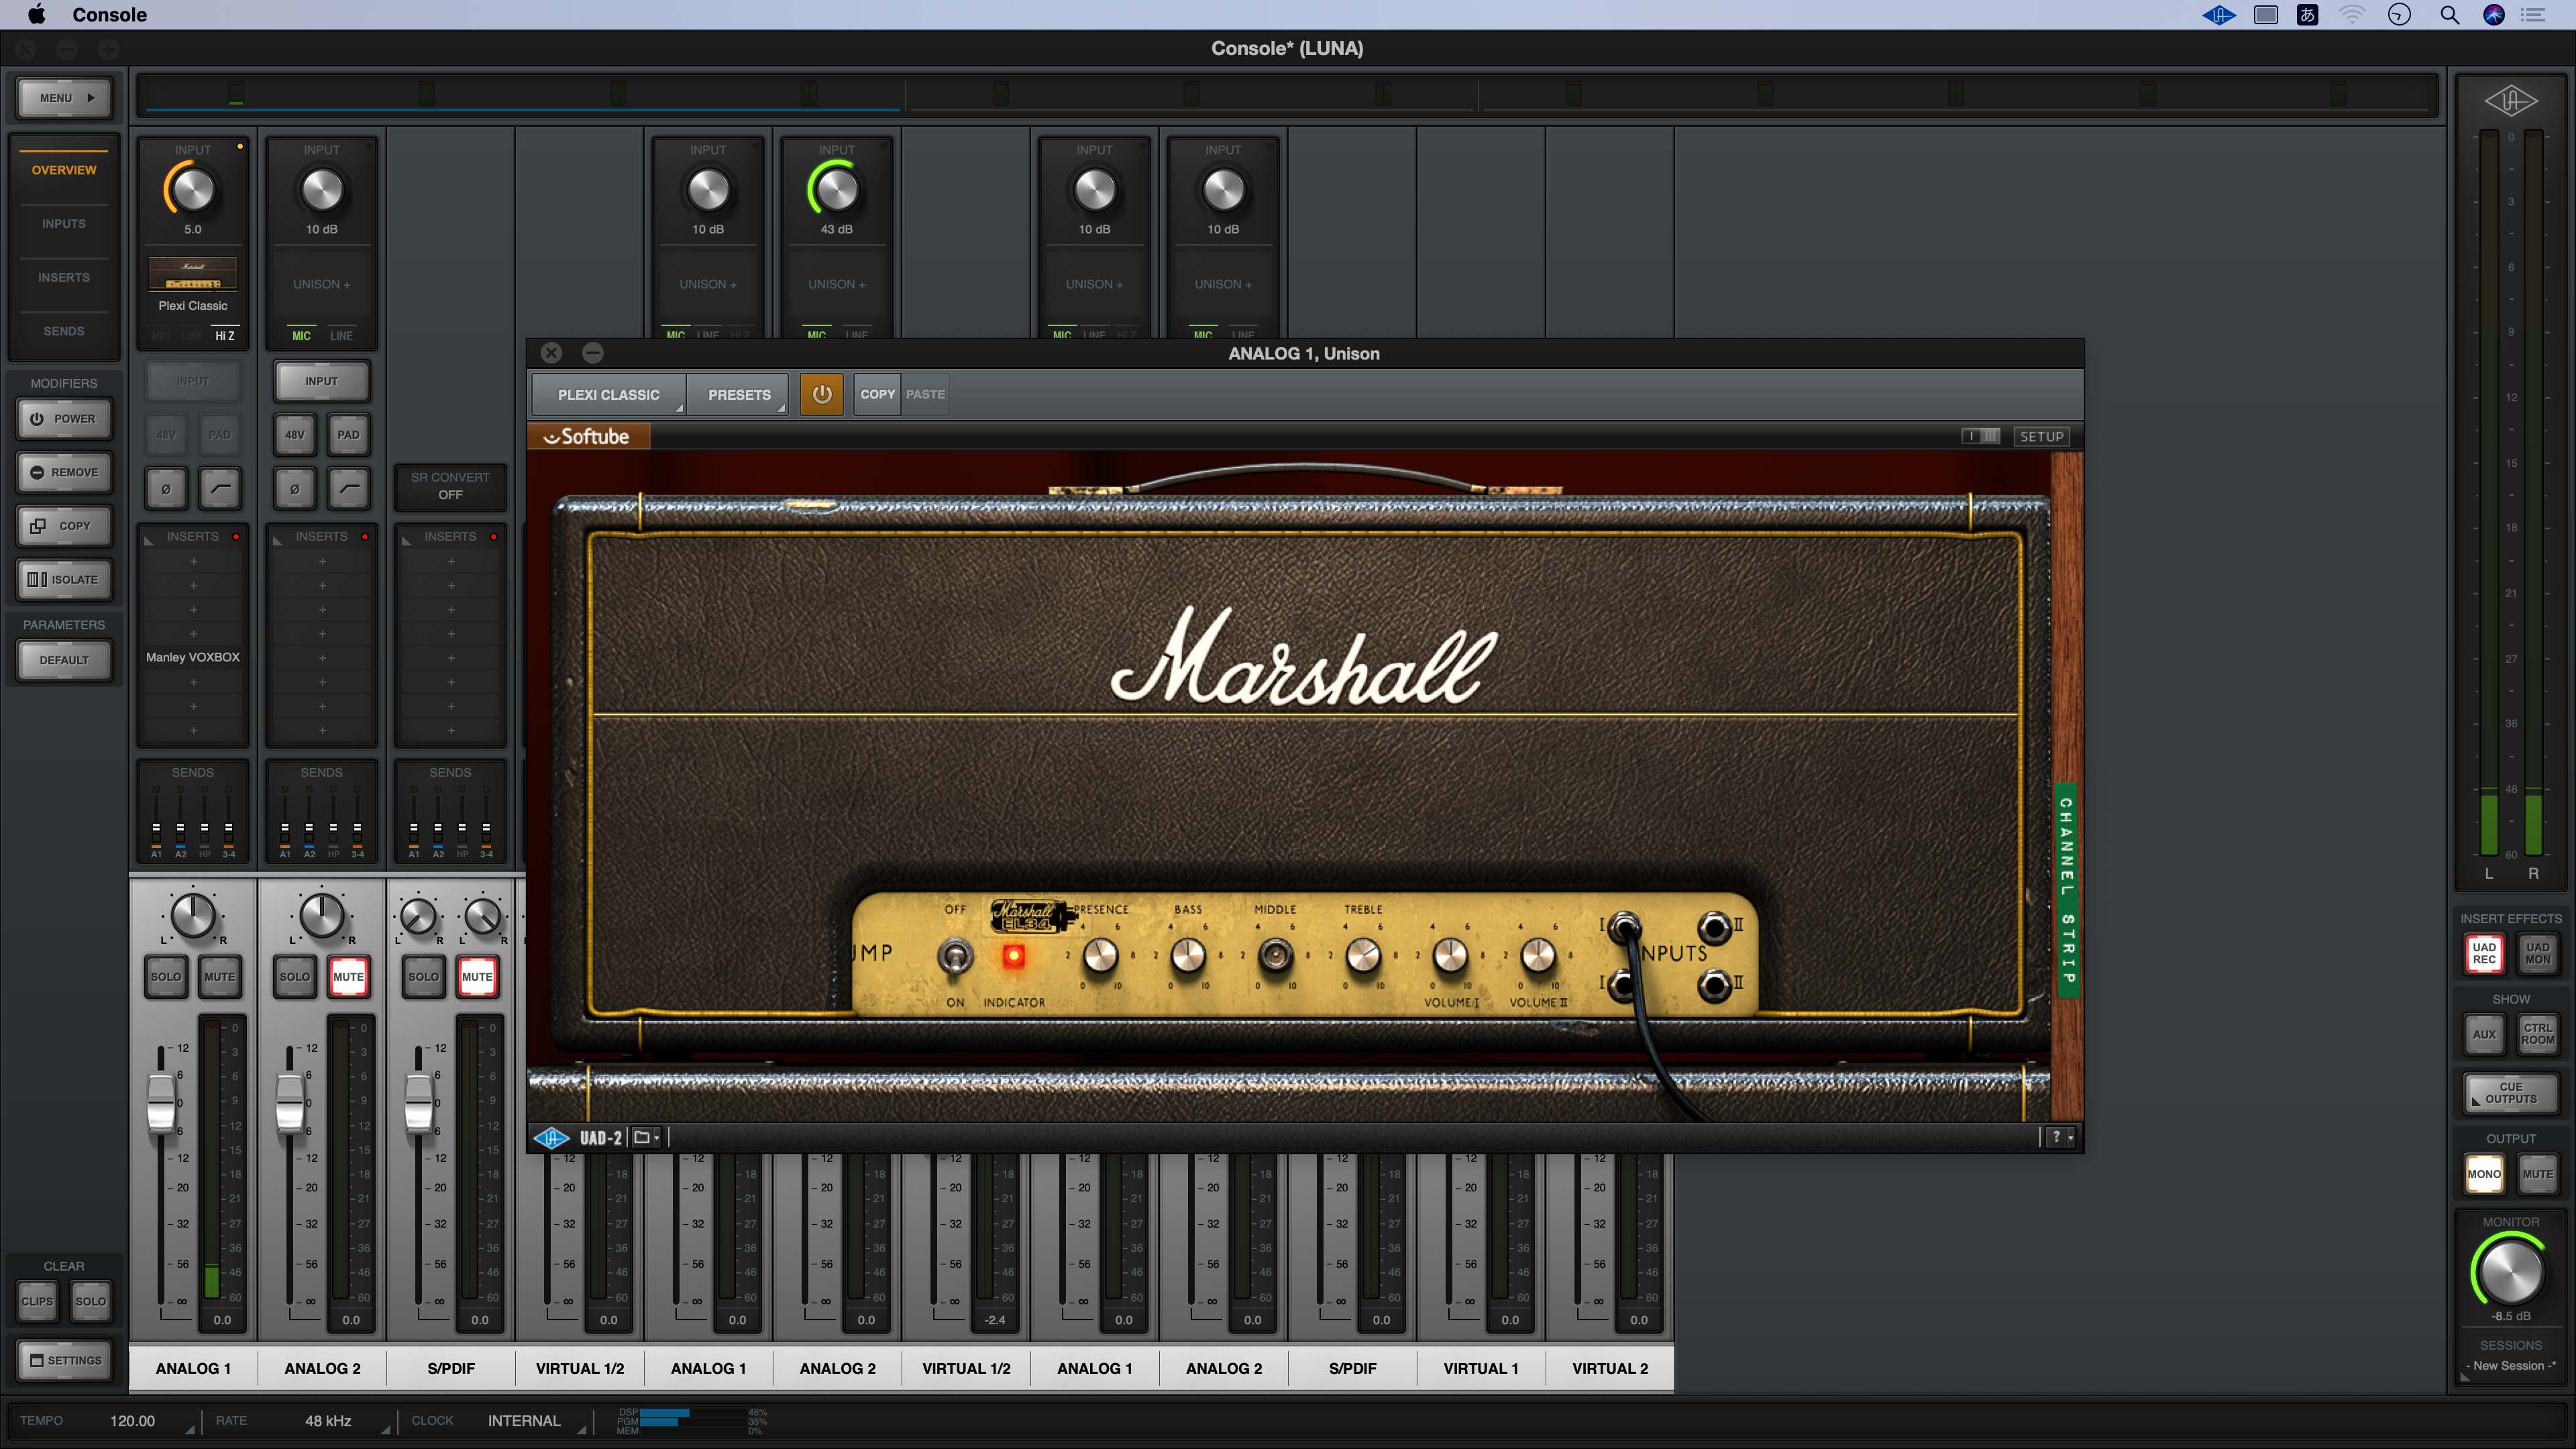Open the Manley VOXBOX insert on ANALOG 1
This screenshot has width=2576, height=1449.
point(193,657)
